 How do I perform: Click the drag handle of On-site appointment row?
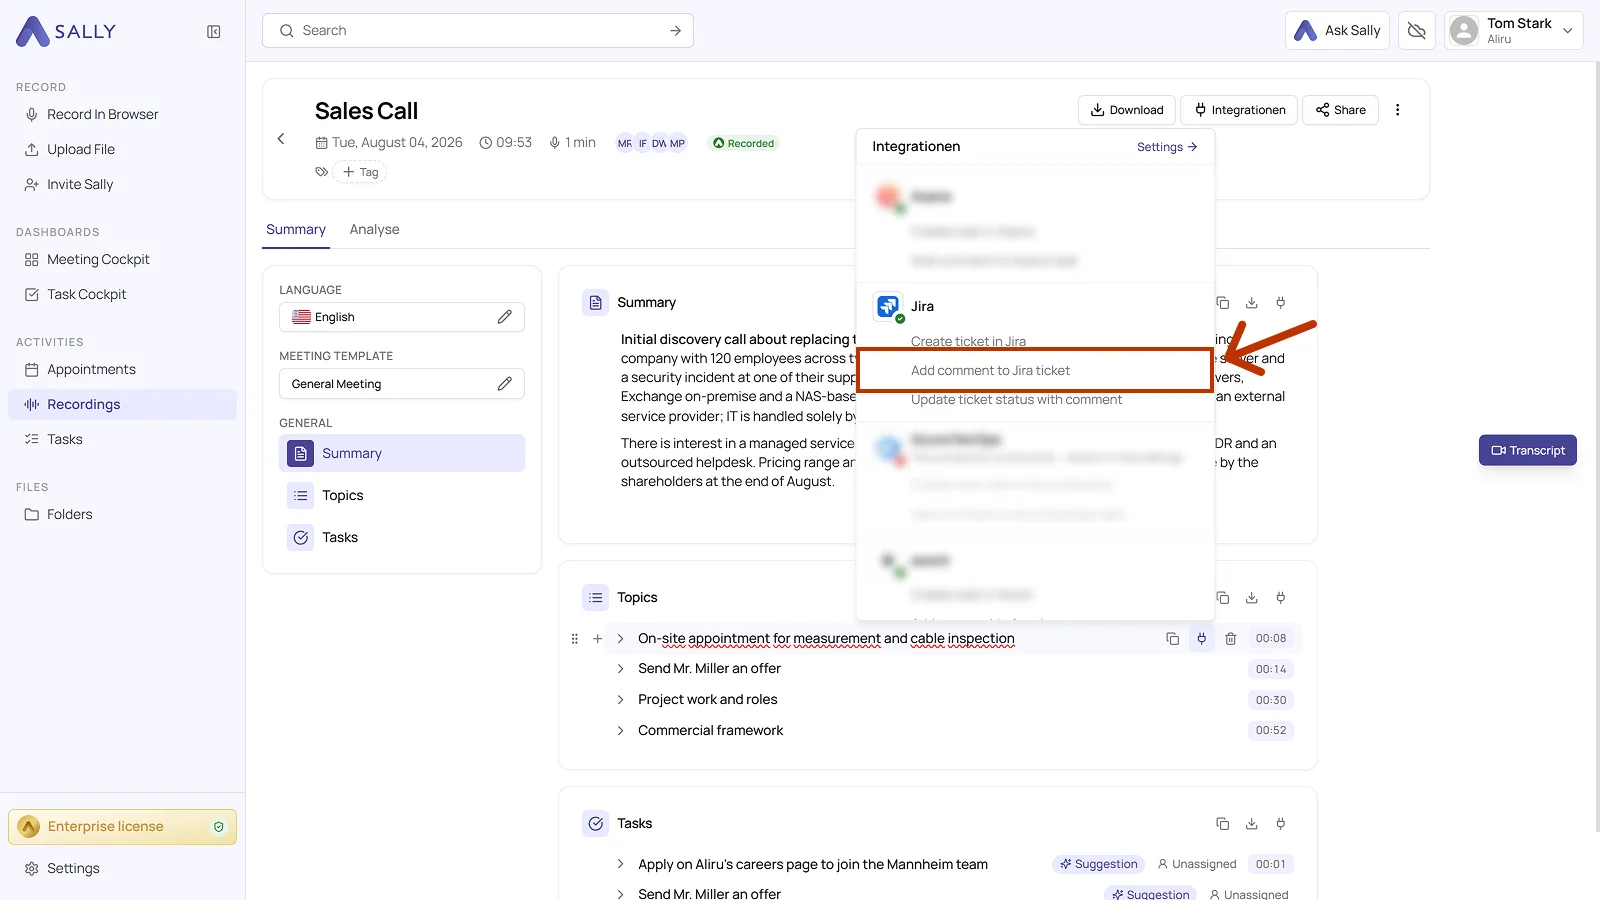[x=574, y=639]
